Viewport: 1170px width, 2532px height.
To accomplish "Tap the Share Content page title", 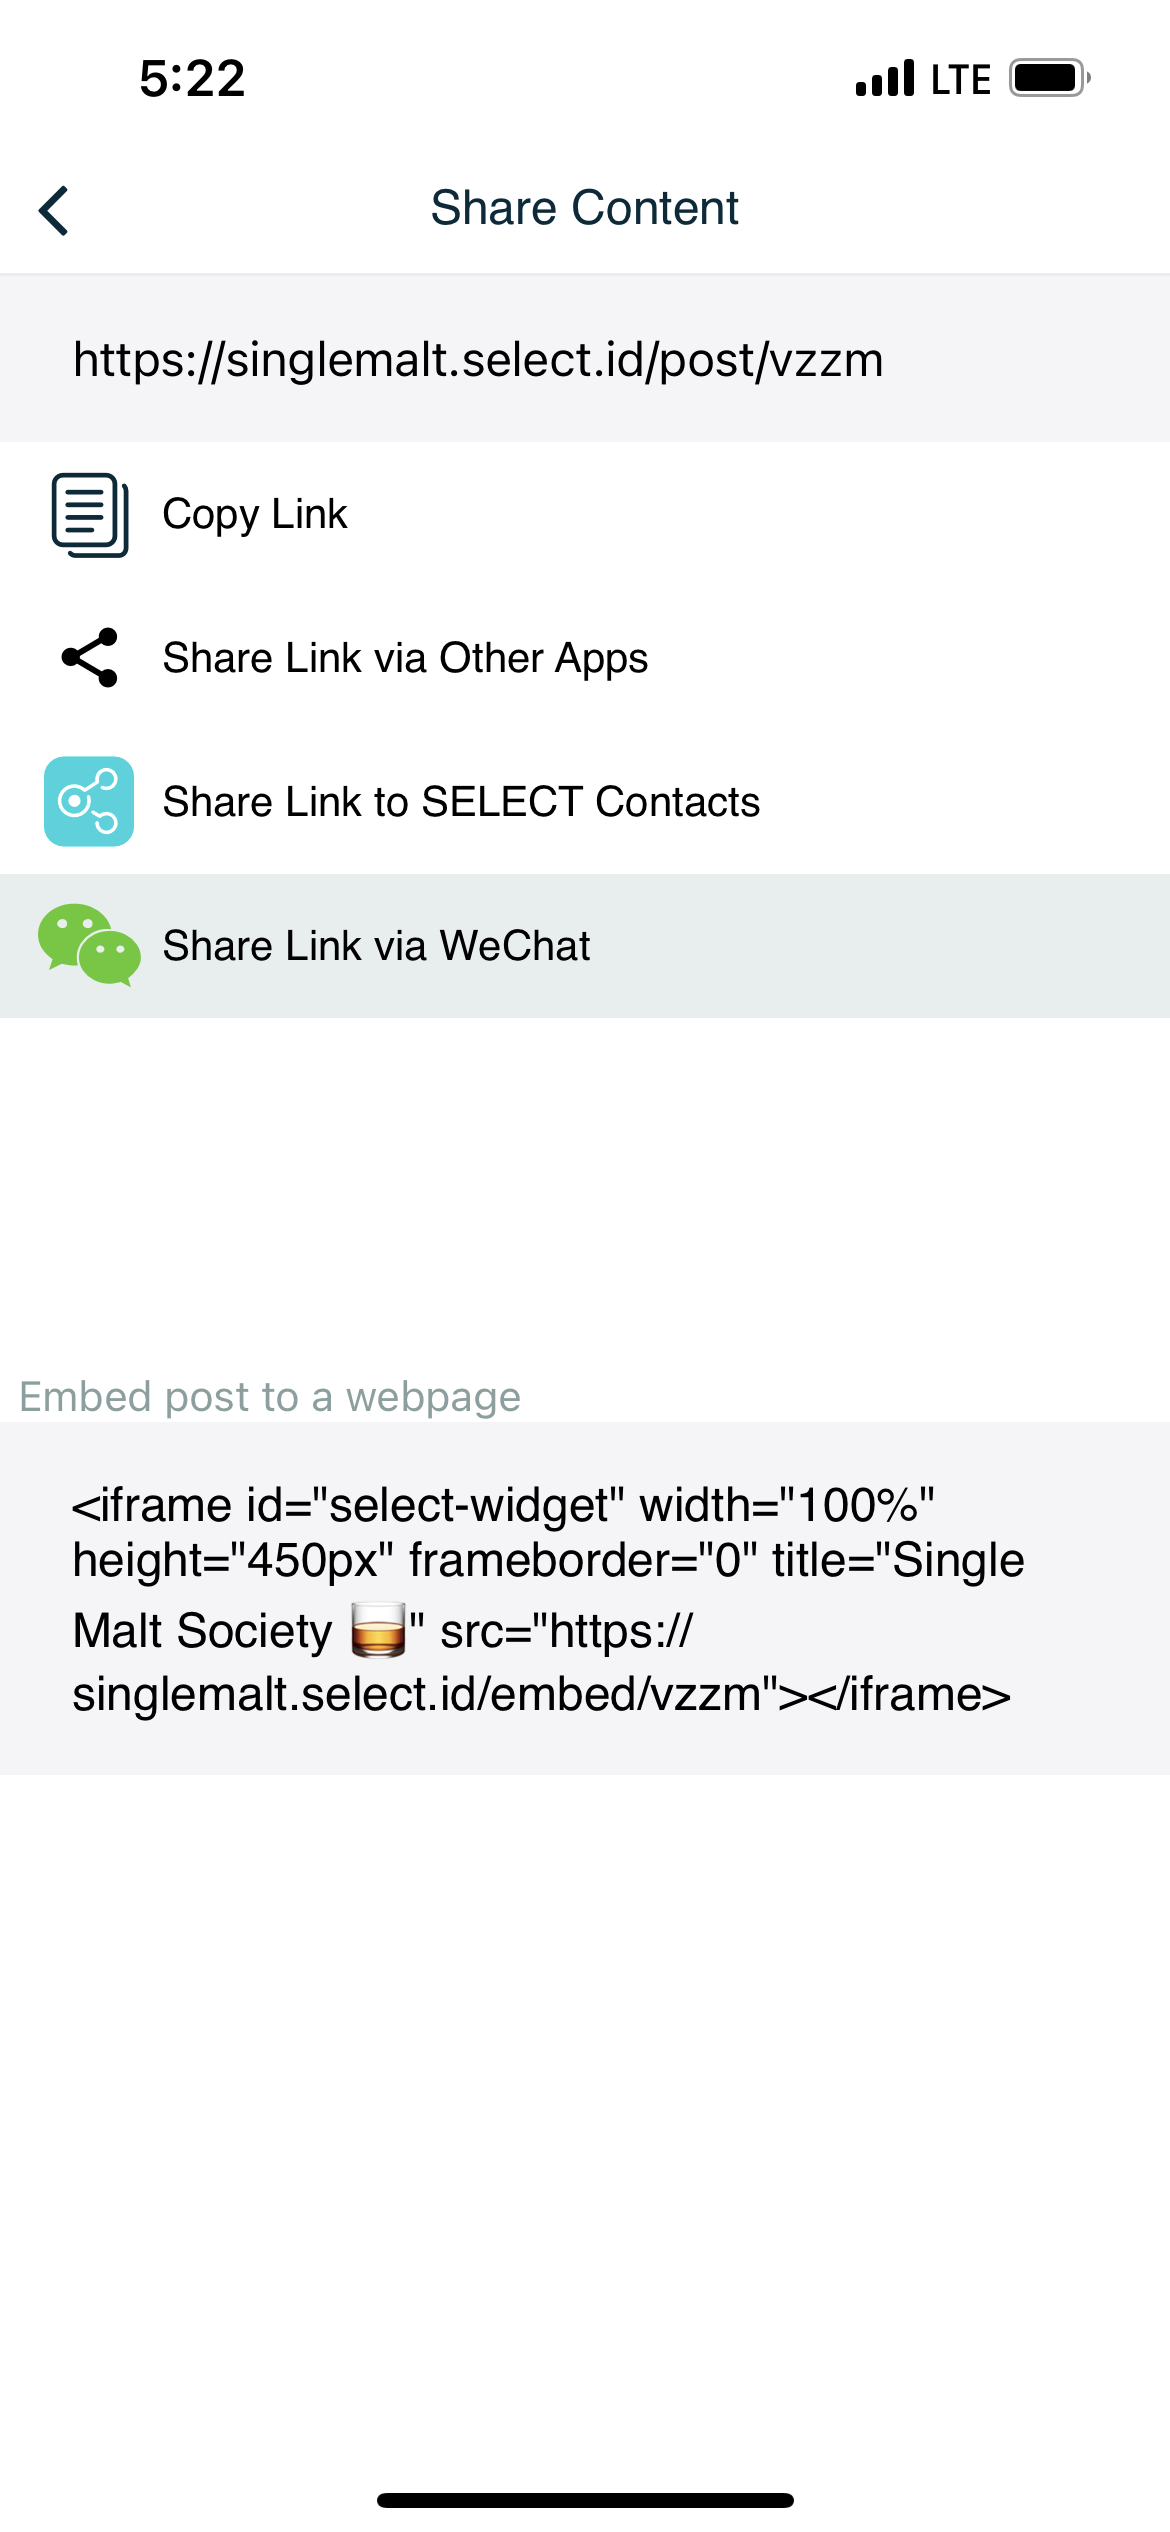I will pyautogui.click(x=585, y=208).
